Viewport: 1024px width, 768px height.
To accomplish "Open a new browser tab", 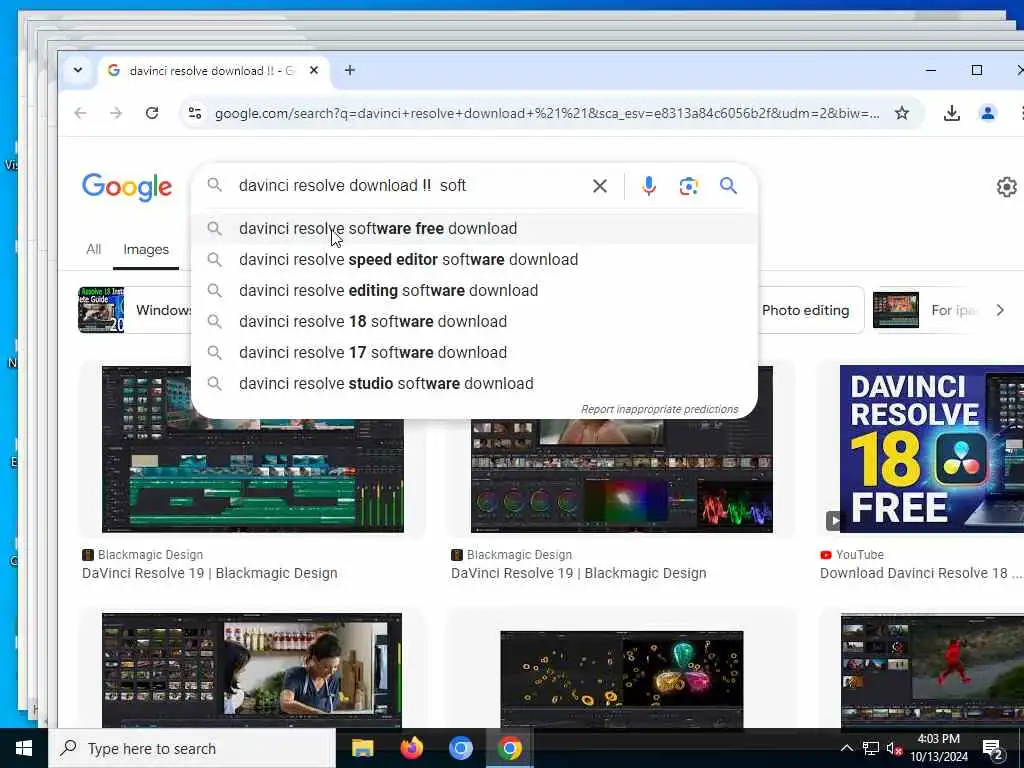I will (350, 70).
